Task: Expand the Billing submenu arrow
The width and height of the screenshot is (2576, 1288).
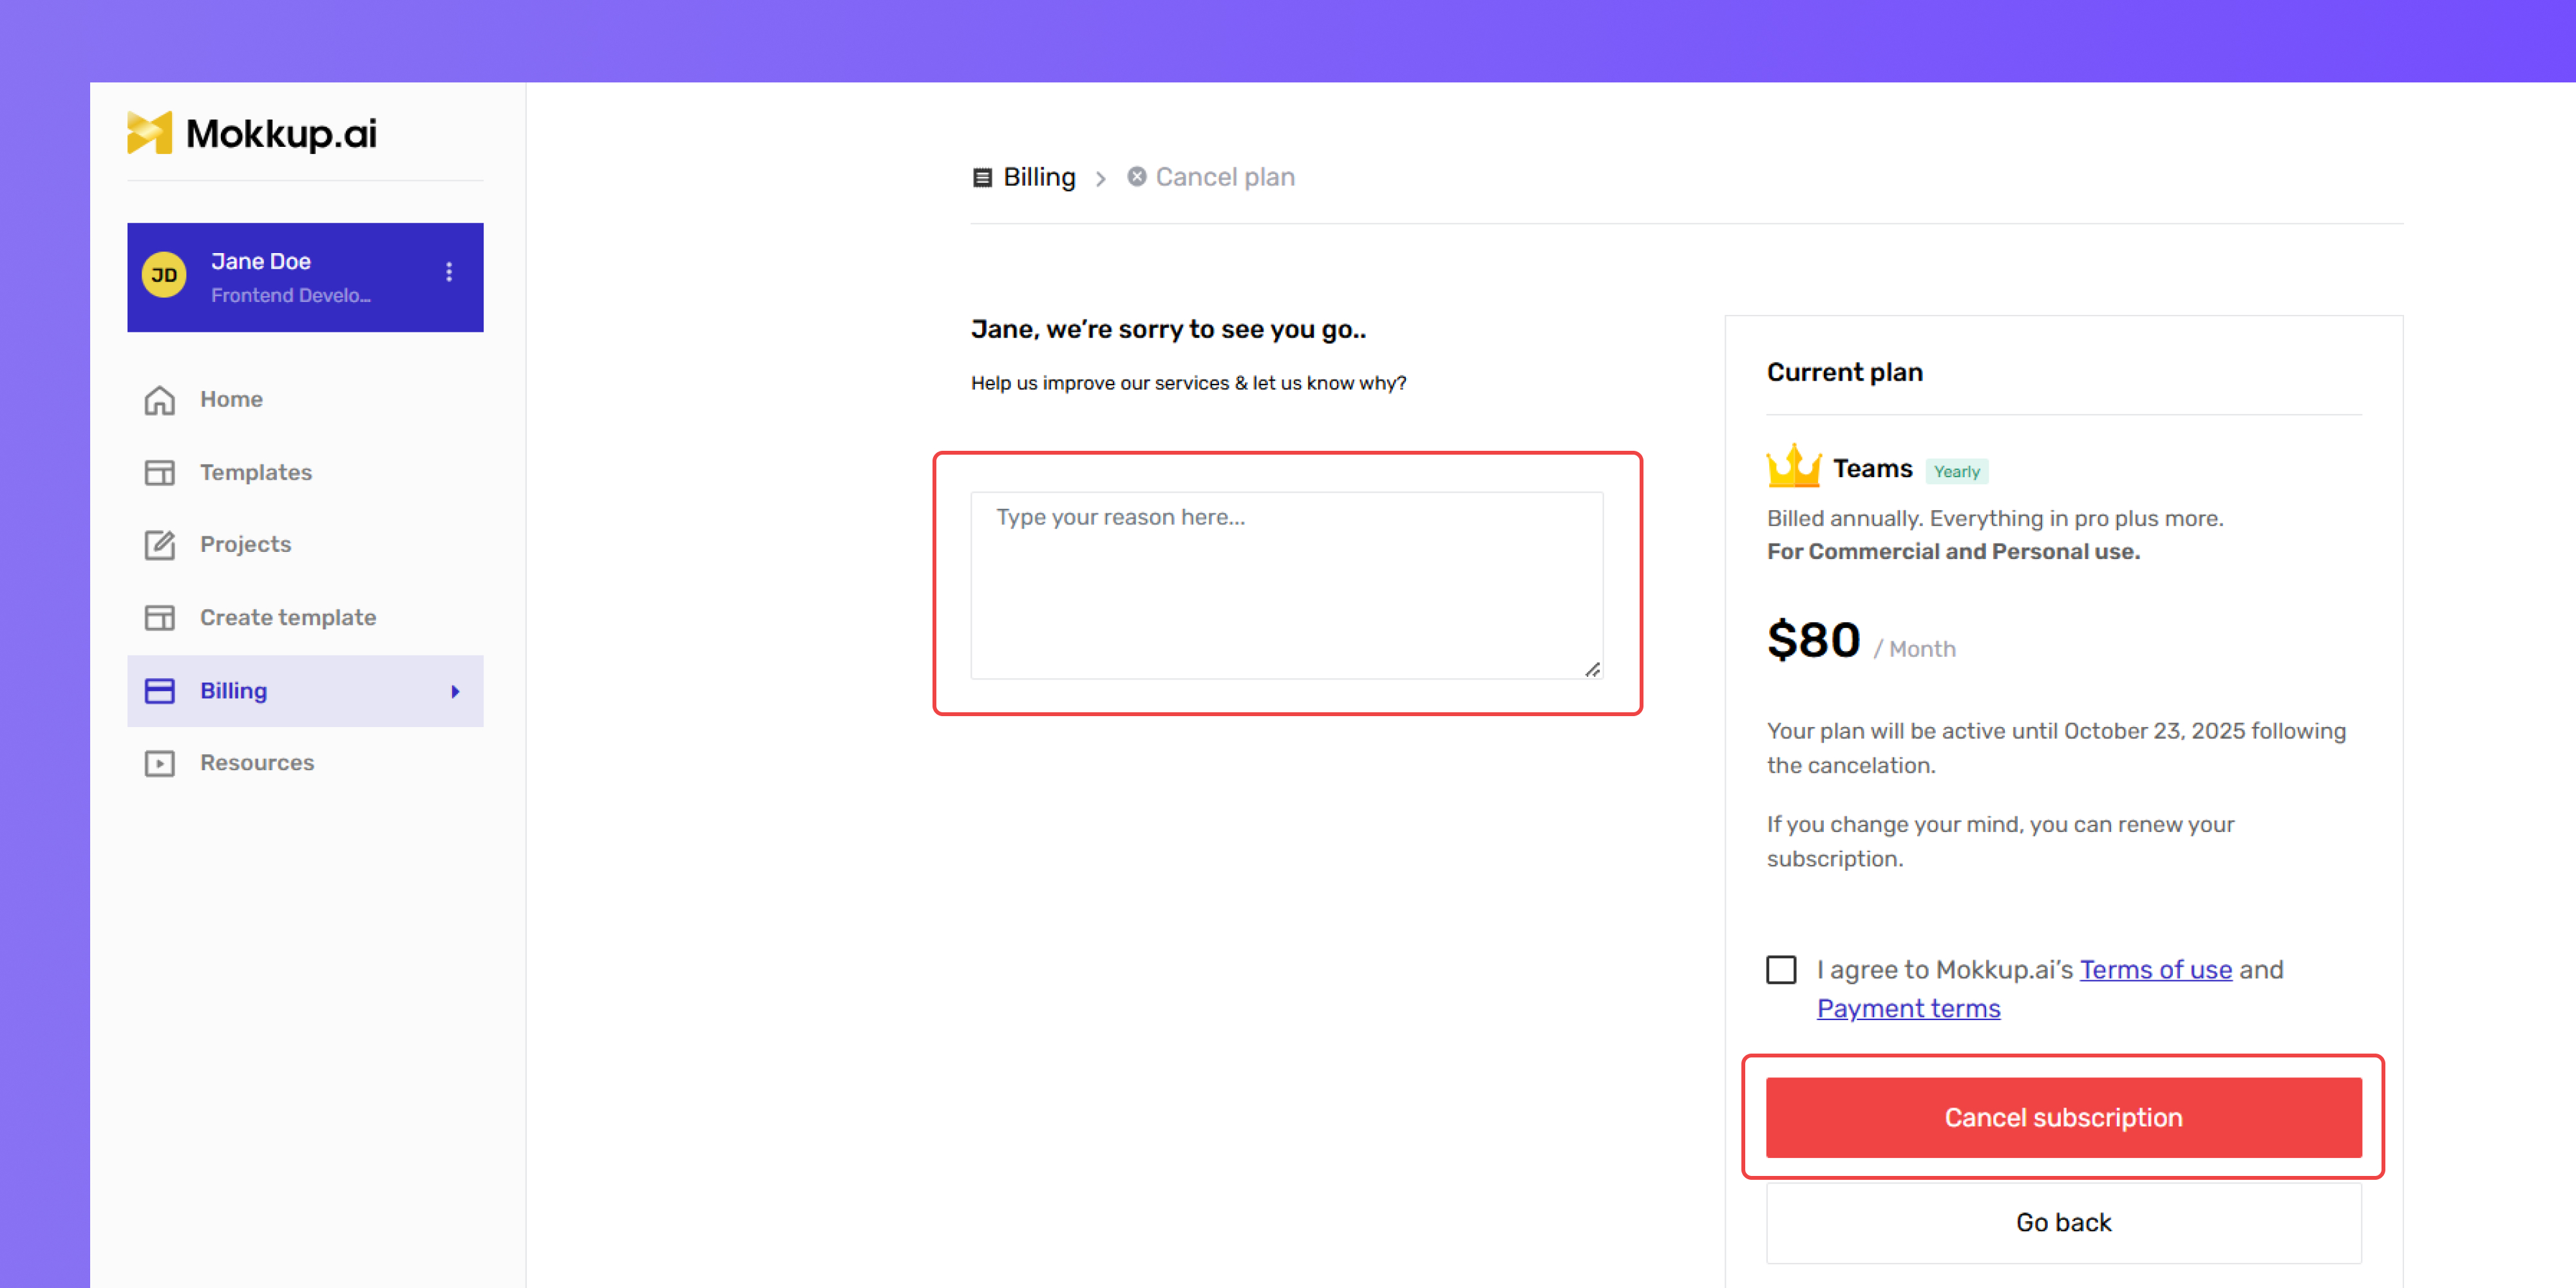Action: (455, 691)
